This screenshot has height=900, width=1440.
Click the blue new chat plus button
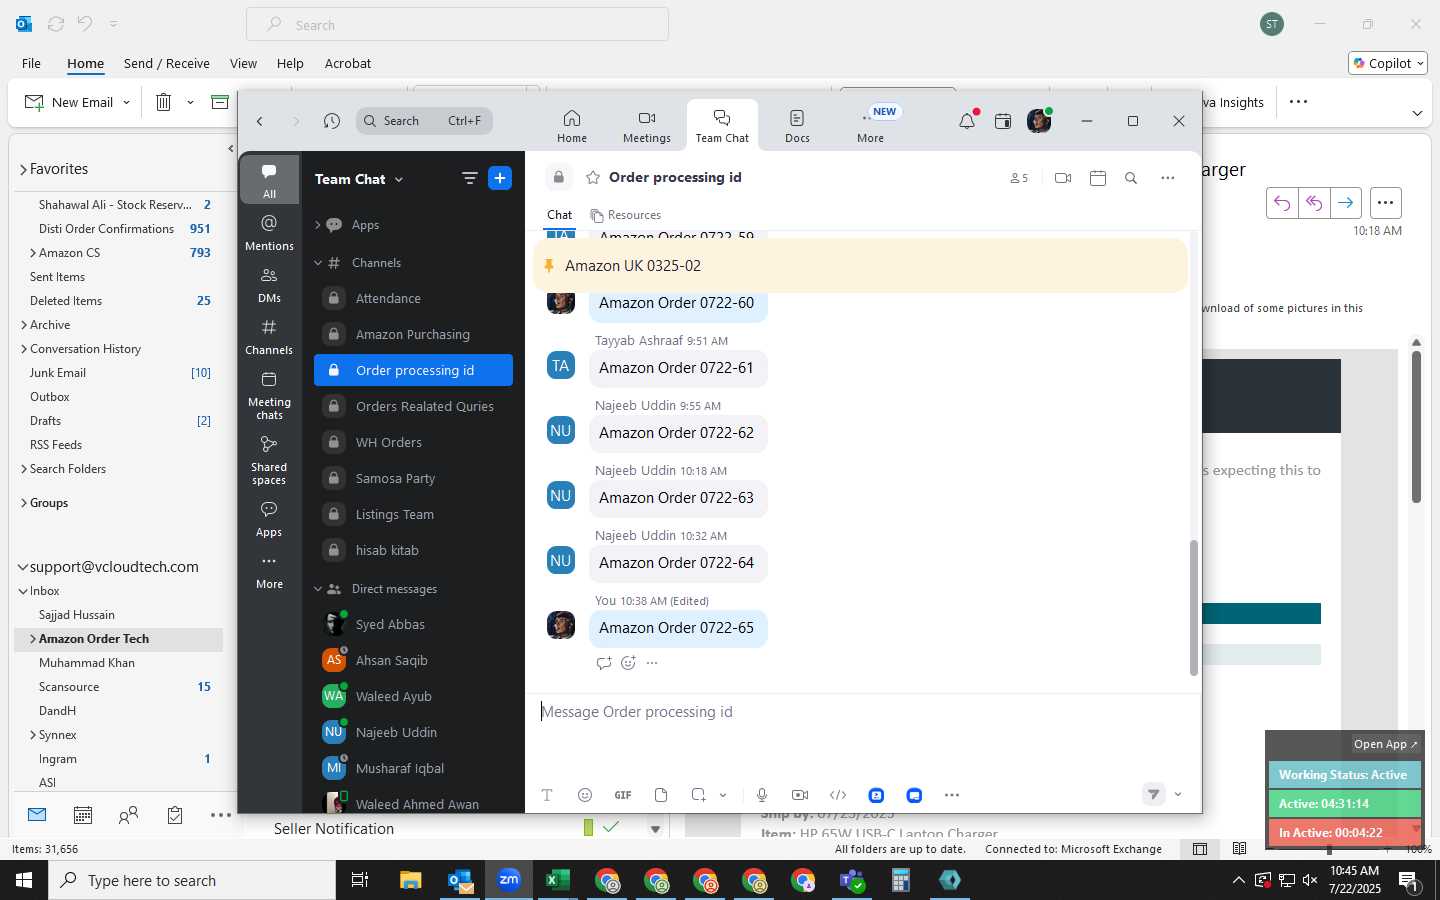point(500,178)
